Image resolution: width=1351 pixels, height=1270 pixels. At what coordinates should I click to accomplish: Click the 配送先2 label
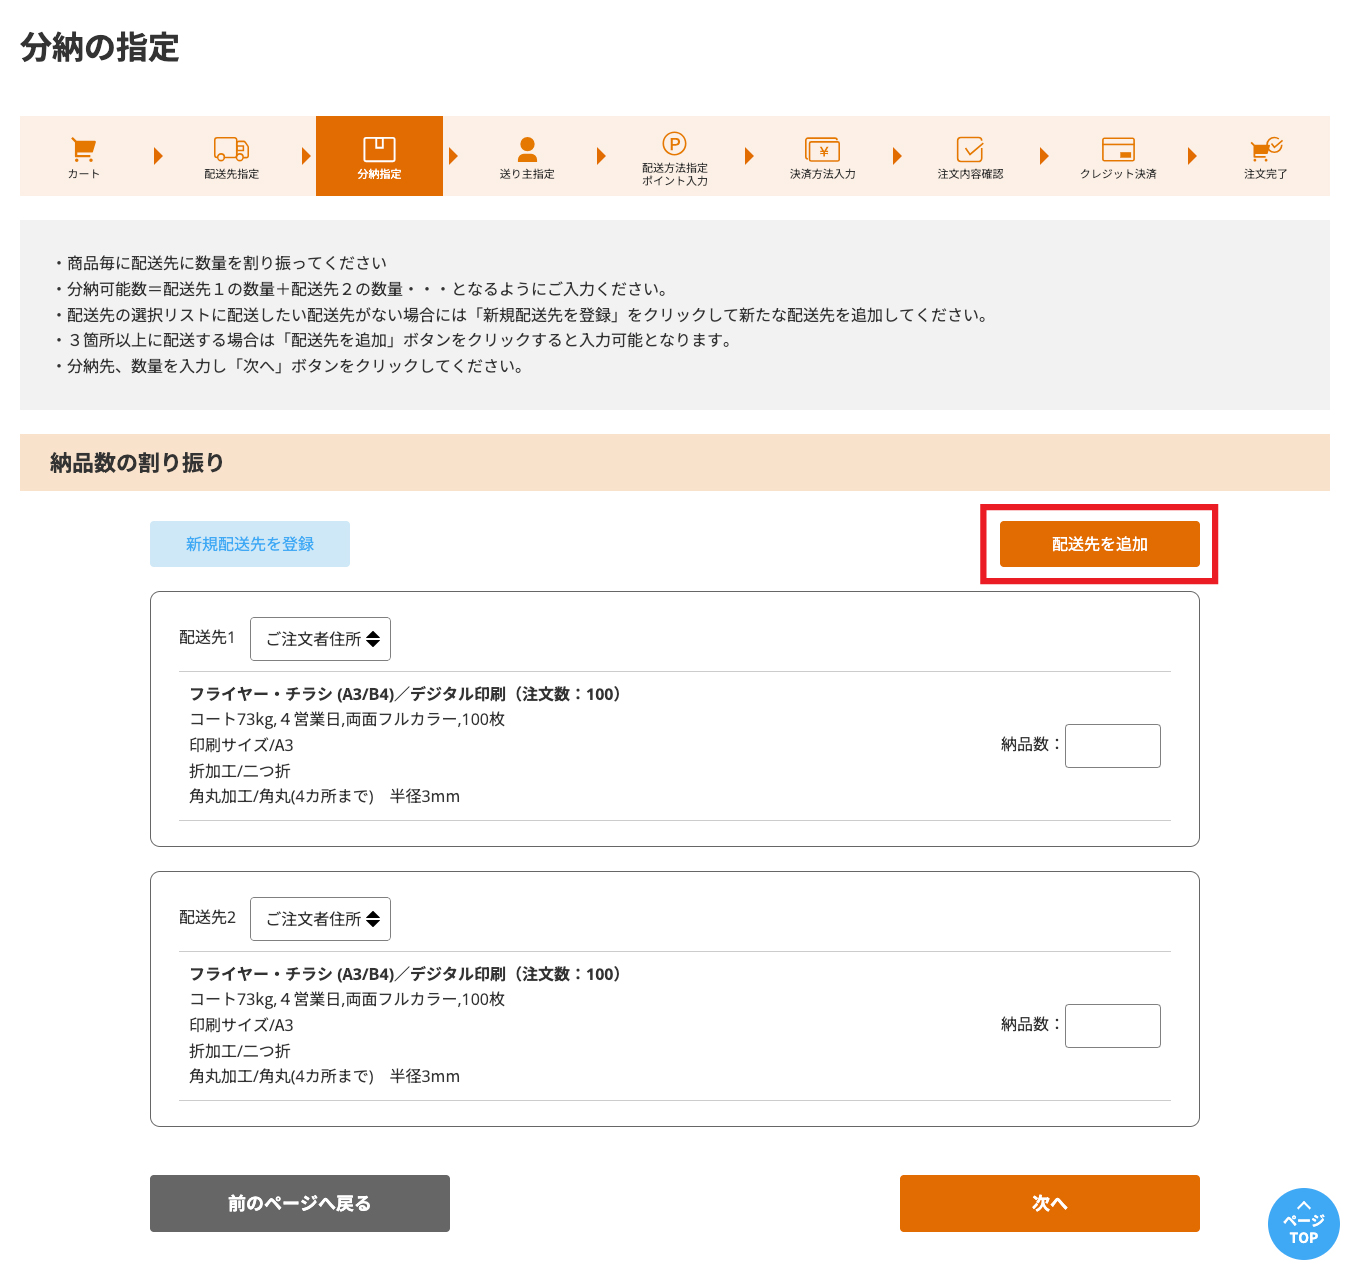[207, 918]
